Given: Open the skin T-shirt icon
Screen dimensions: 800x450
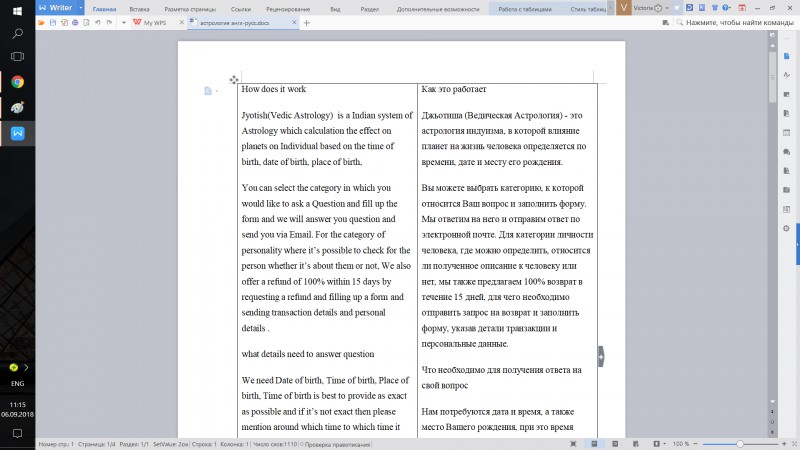Looking at the screenshot, I should pos(714,8).
